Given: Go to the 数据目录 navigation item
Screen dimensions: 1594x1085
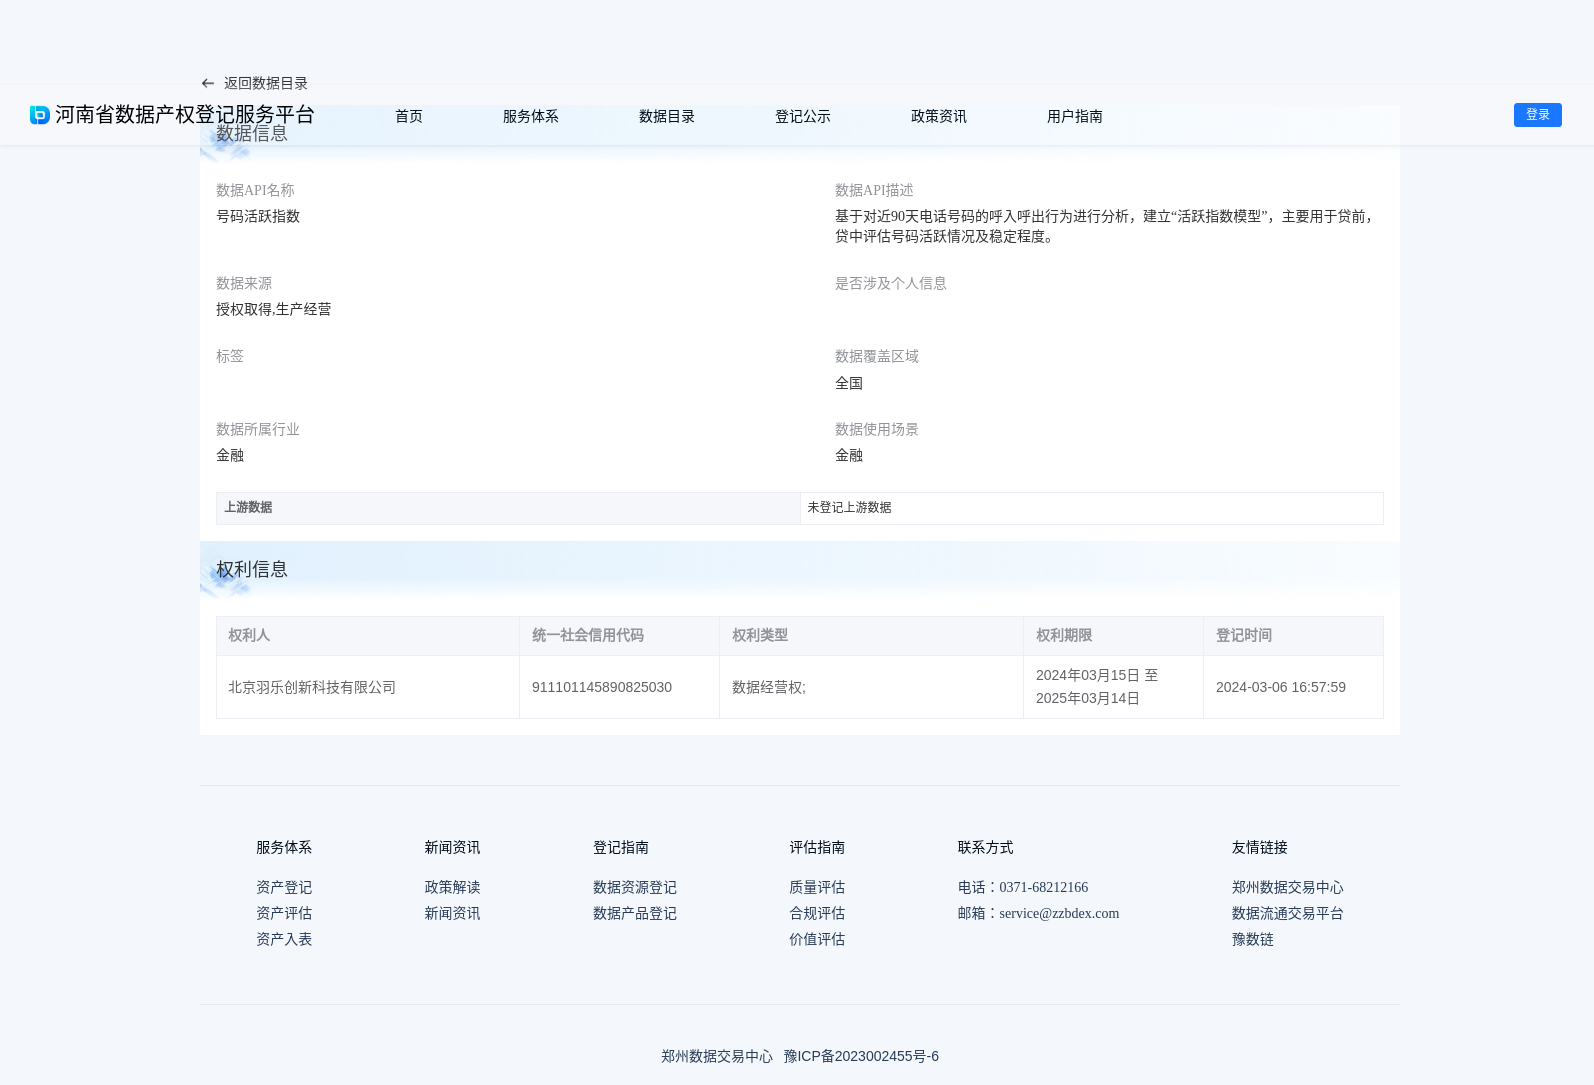Looking at the screenshot, I should click(x=667, y=117).
